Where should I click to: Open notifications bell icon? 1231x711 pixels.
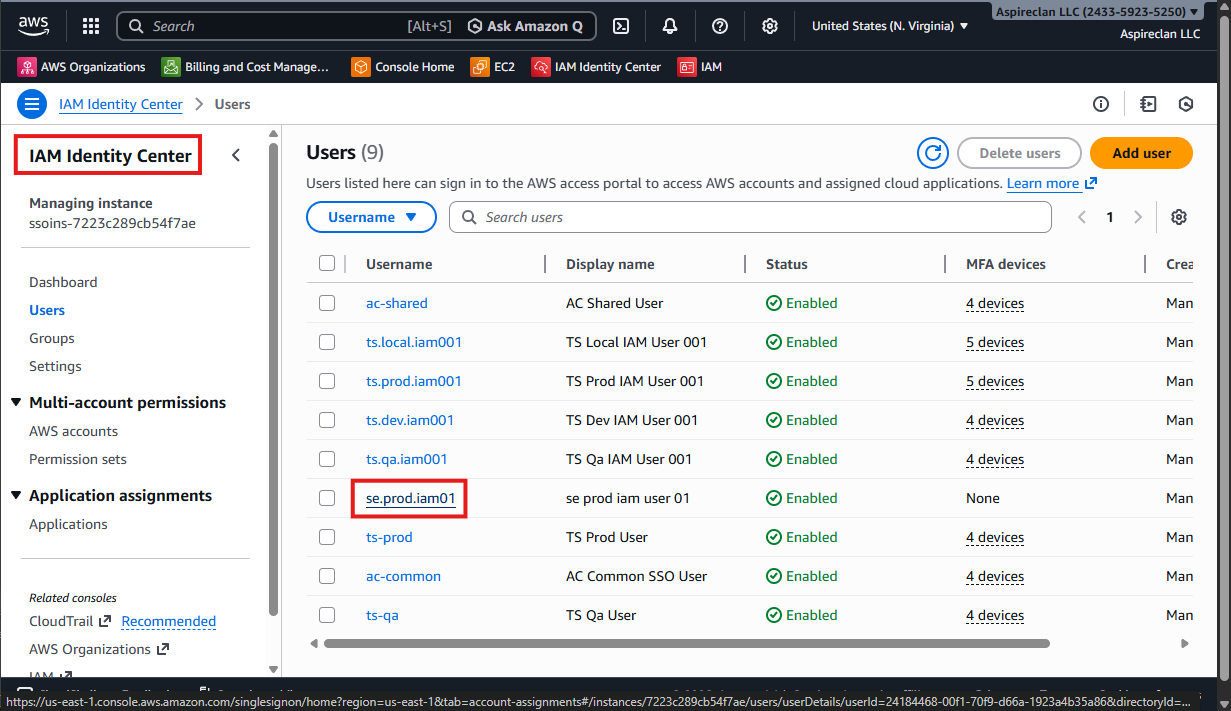670,26
